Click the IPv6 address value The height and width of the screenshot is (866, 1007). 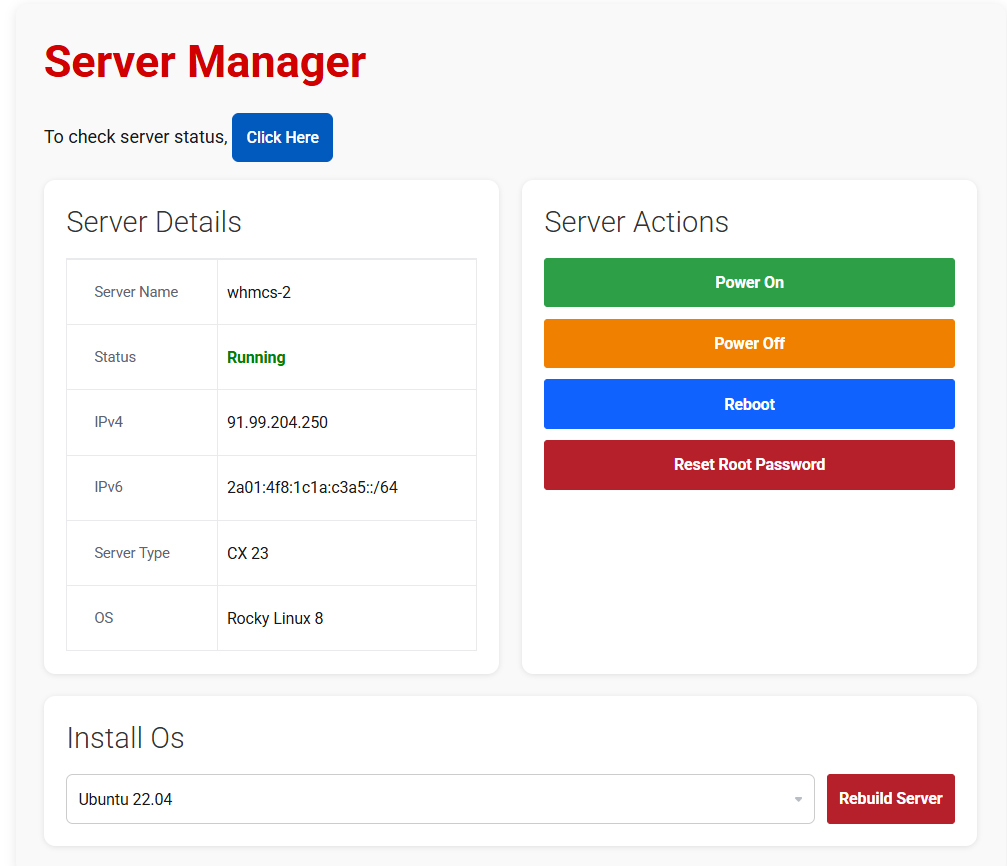coord(312,487)
